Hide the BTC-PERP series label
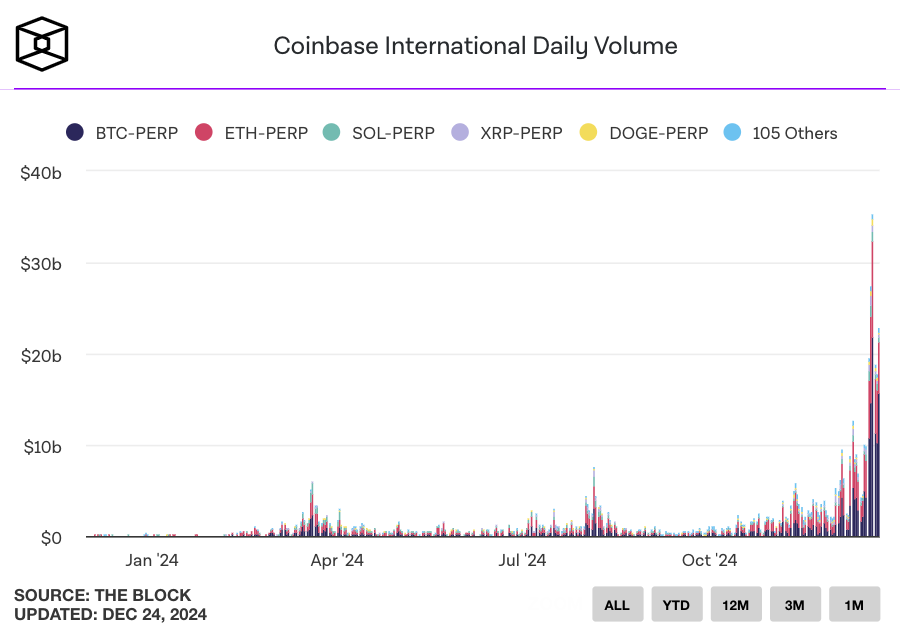Screen dimensions: 900x634 pyautogui.click(x=136, y=133)
